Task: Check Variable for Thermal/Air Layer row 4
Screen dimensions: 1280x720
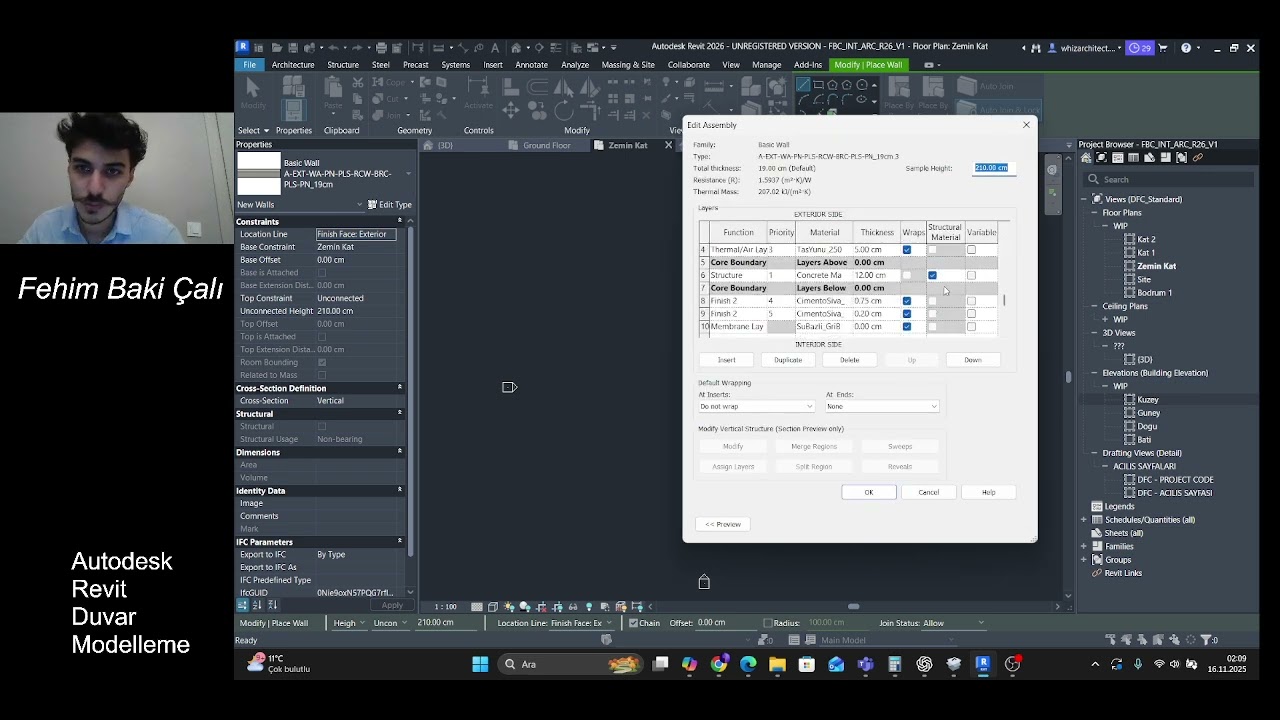Action: click(971, 250)
